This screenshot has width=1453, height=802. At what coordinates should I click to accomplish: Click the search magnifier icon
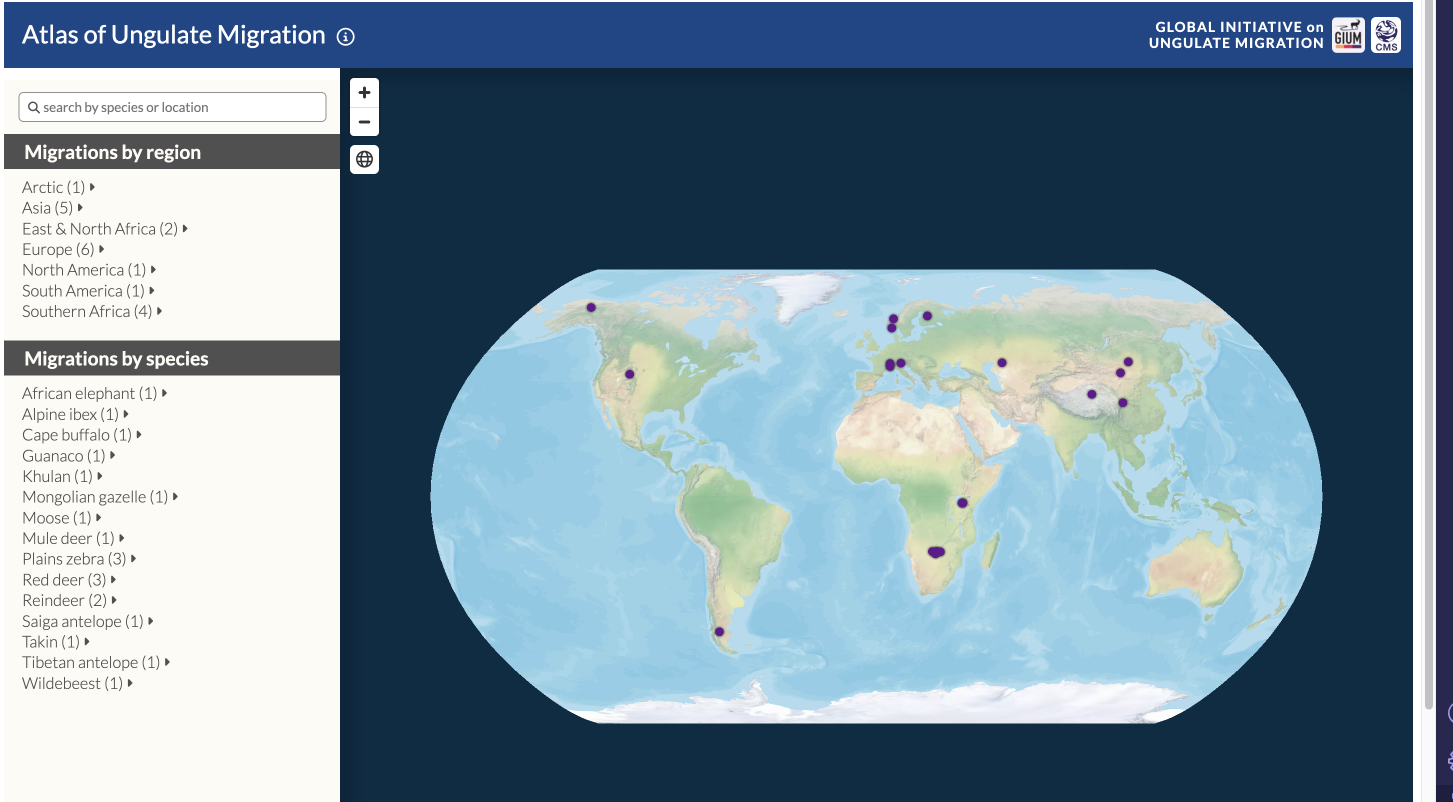pyautogui.click(x=34, y=107)
